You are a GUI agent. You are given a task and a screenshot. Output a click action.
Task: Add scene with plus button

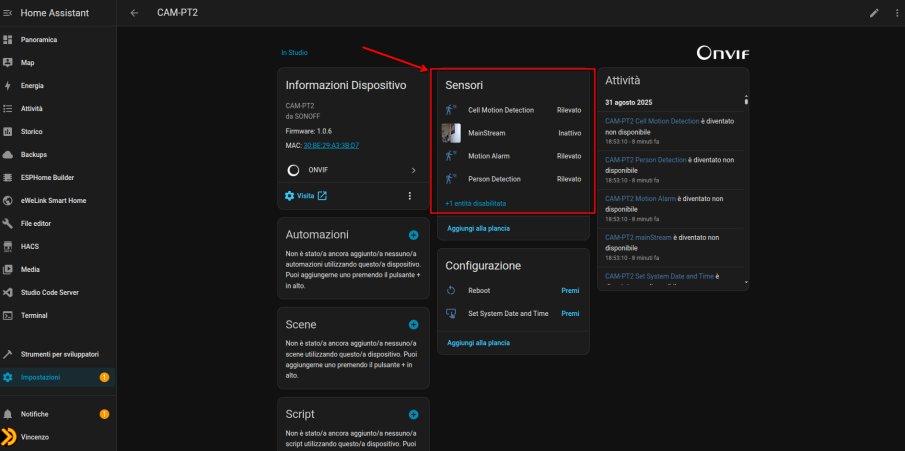[413, 325]
